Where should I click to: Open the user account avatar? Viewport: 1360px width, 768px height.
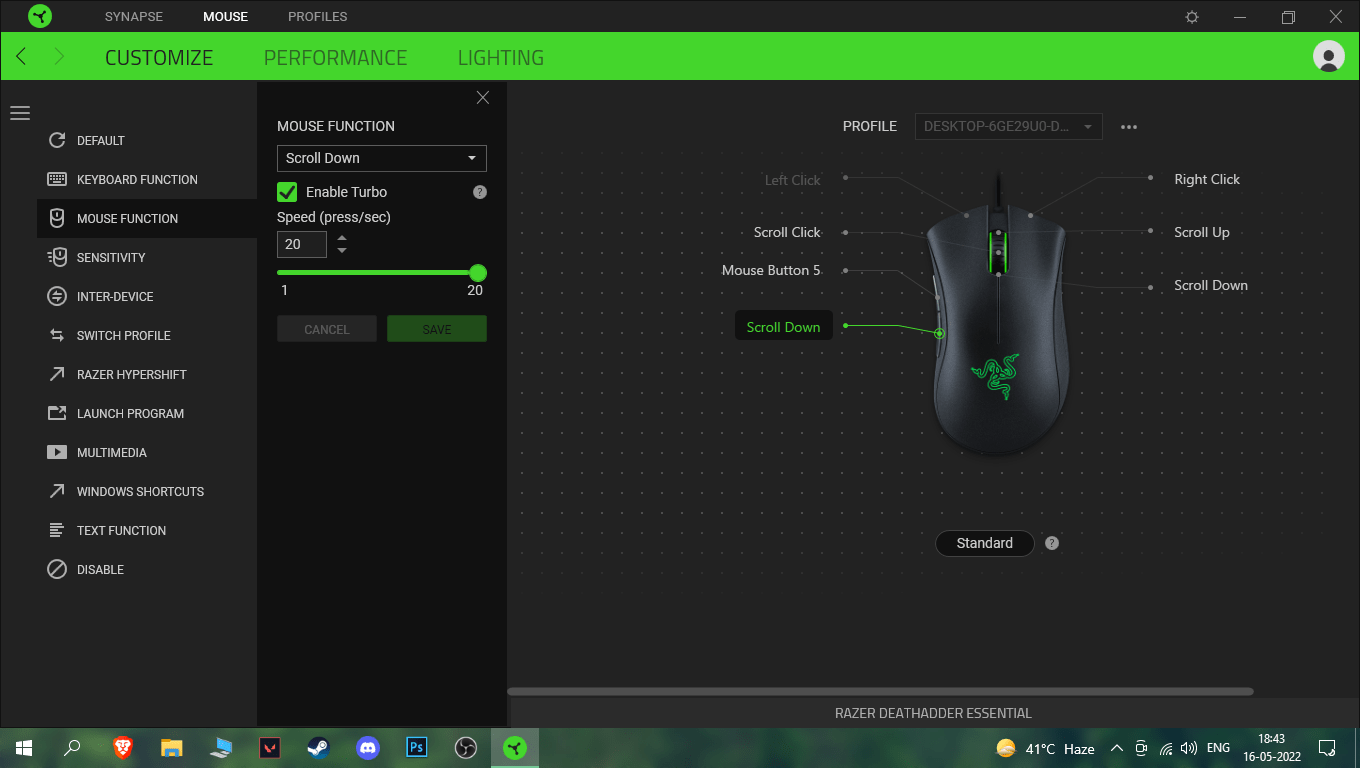point(1328,57)
